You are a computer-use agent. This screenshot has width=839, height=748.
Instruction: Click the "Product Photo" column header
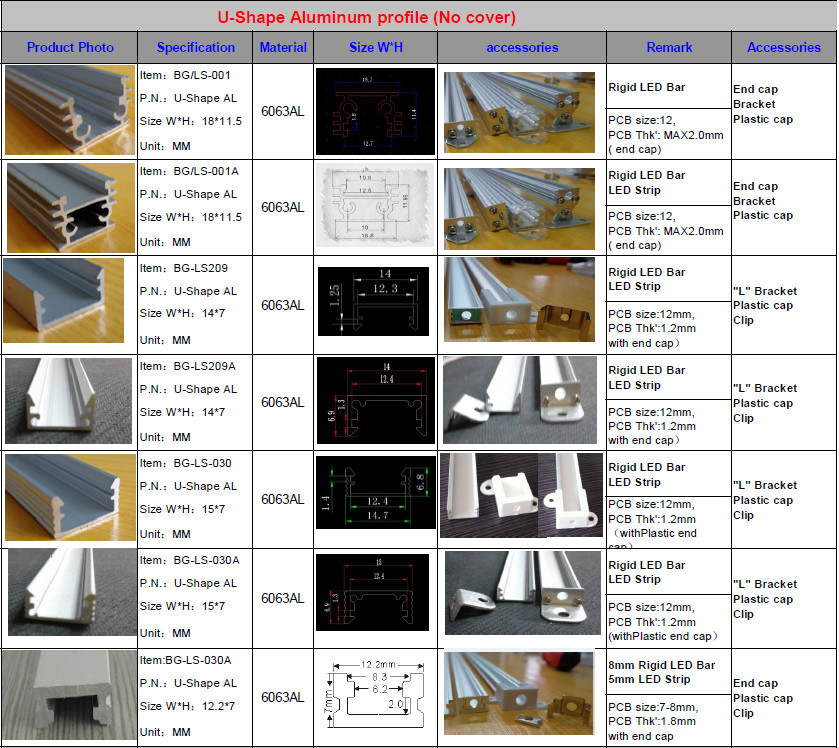coord(70,47)
